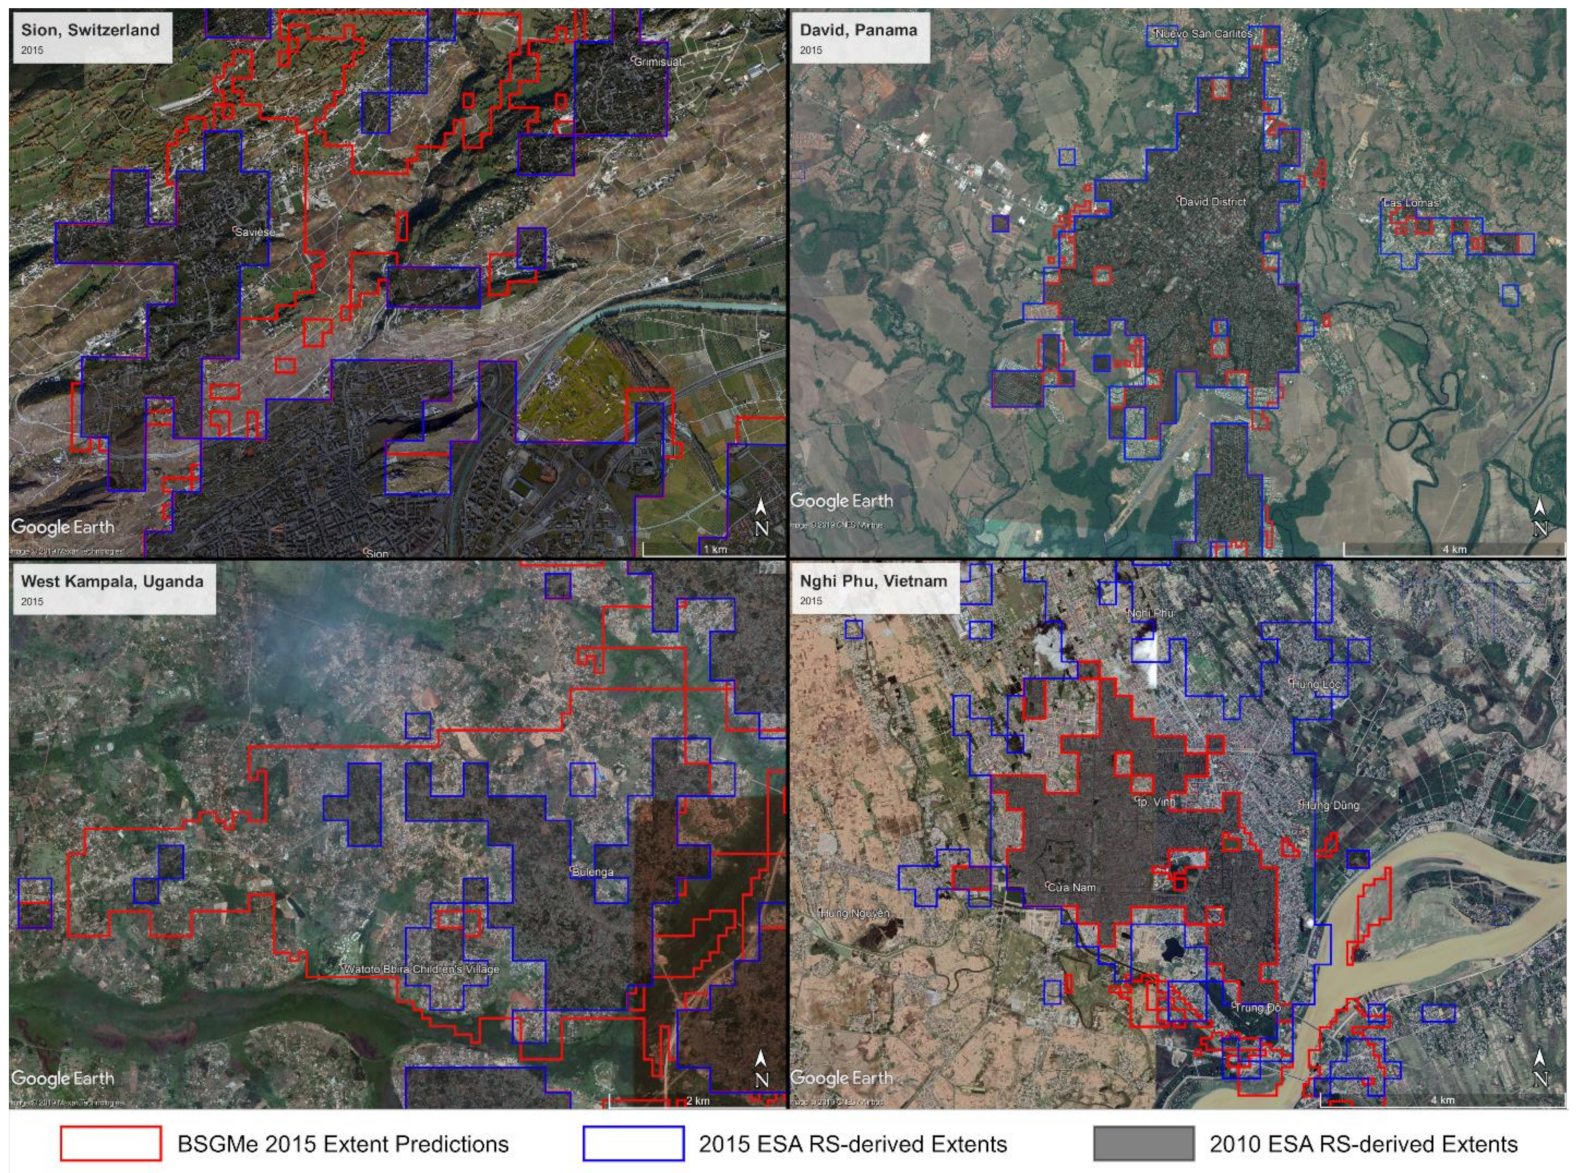Click the '4 km' scale bar in Nghi Phu panel
Viewport: 1576px width, 1173px height.
pos(1442,1100)
